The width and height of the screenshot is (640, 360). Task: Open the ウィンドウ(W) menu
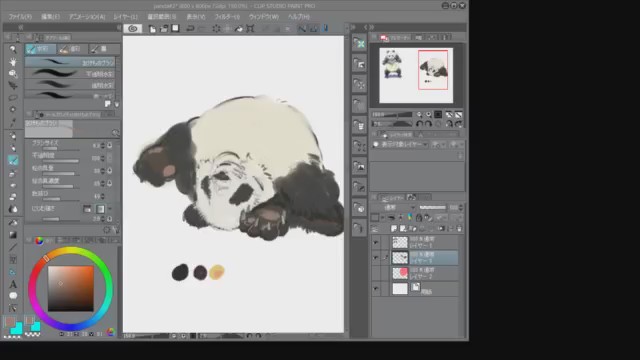point(264,17)
